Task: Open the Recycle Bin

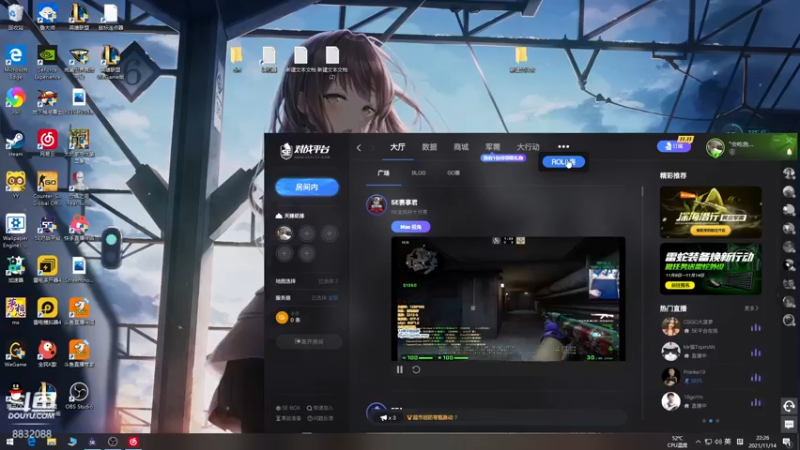Action: coord(15,15)
